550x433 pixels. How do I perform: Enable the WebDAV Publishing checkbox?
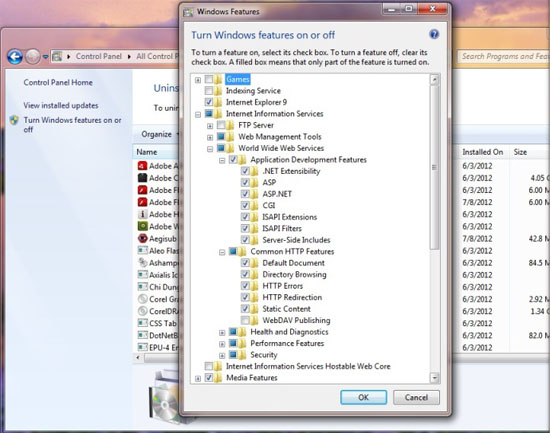[245, 320]
